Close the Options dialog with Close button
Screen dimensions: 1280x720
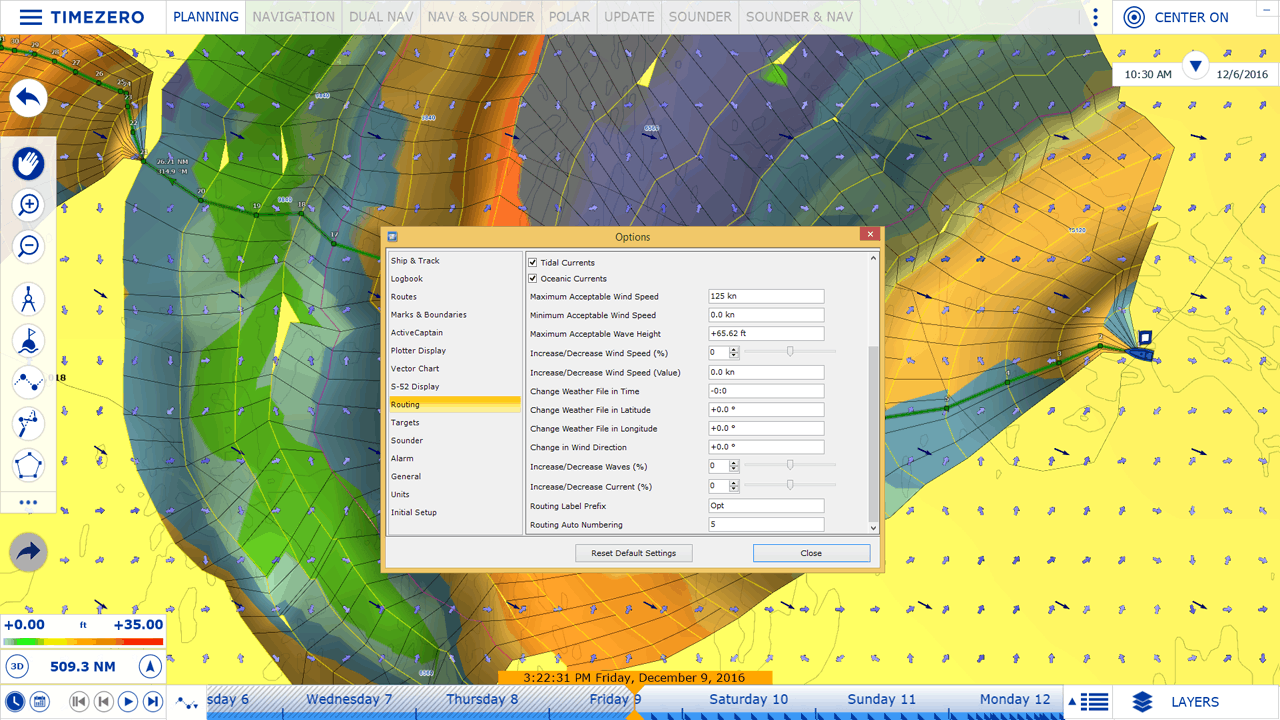click(x=811, y=553)
